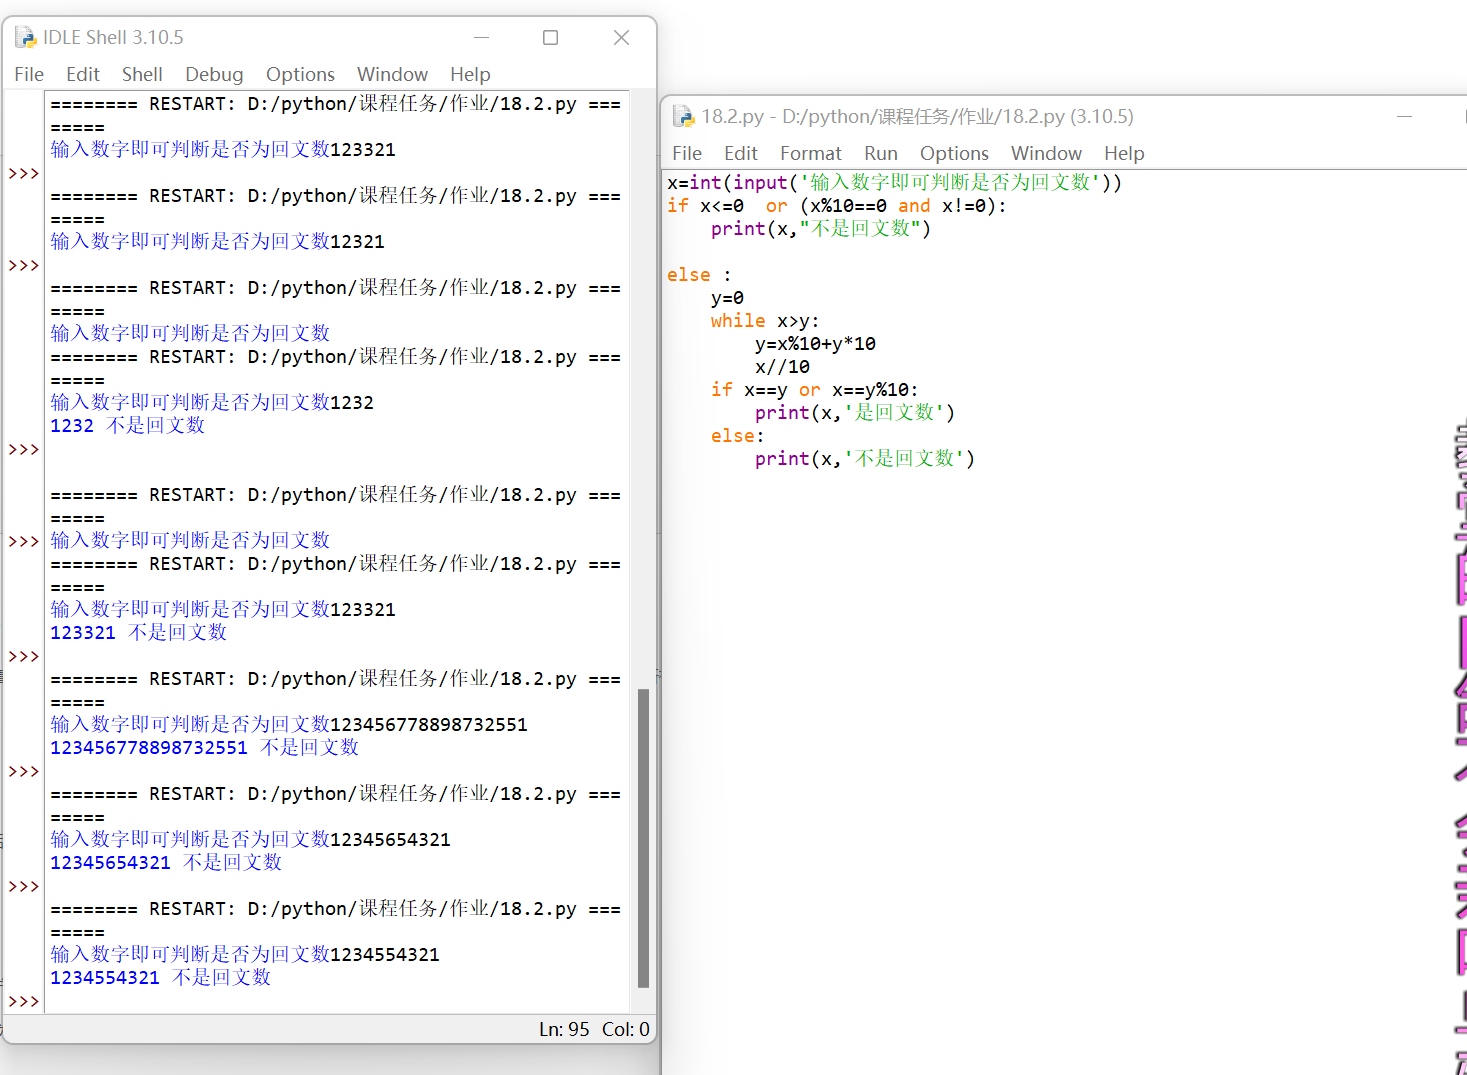
Task: Click the 'x=int(input(' code line in editor
Action: coord(894,182)
